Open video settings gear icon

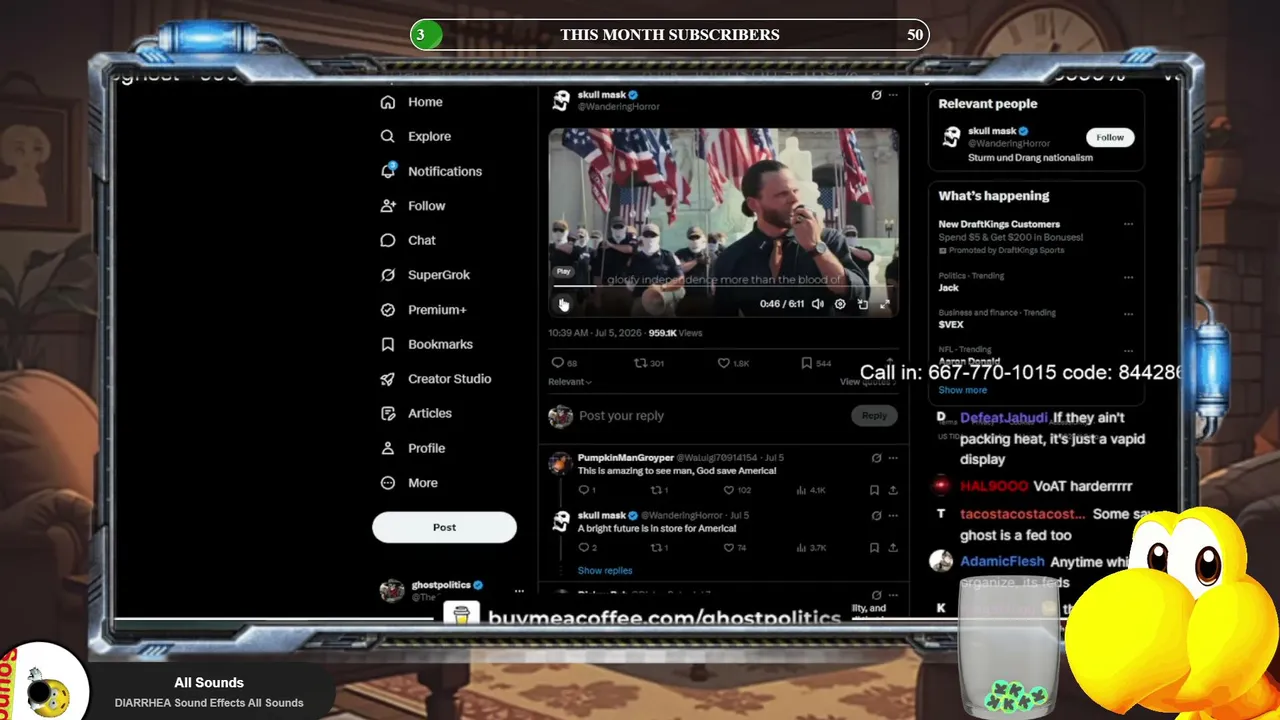[x=840, y=304]
